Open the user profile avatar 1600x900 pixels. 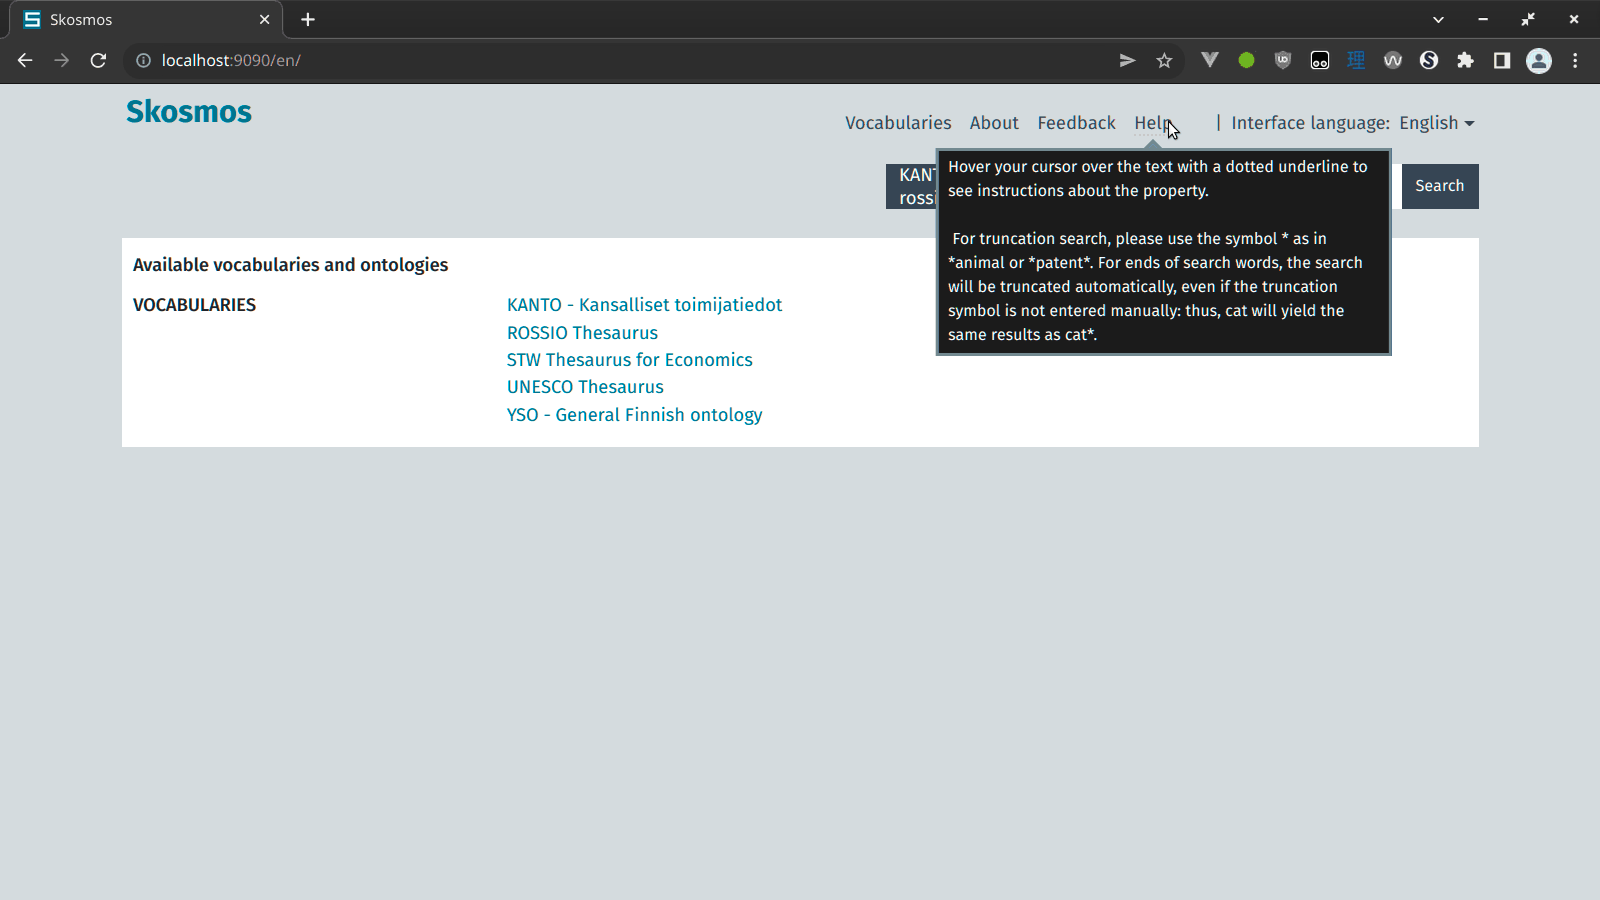[1539, 60]
